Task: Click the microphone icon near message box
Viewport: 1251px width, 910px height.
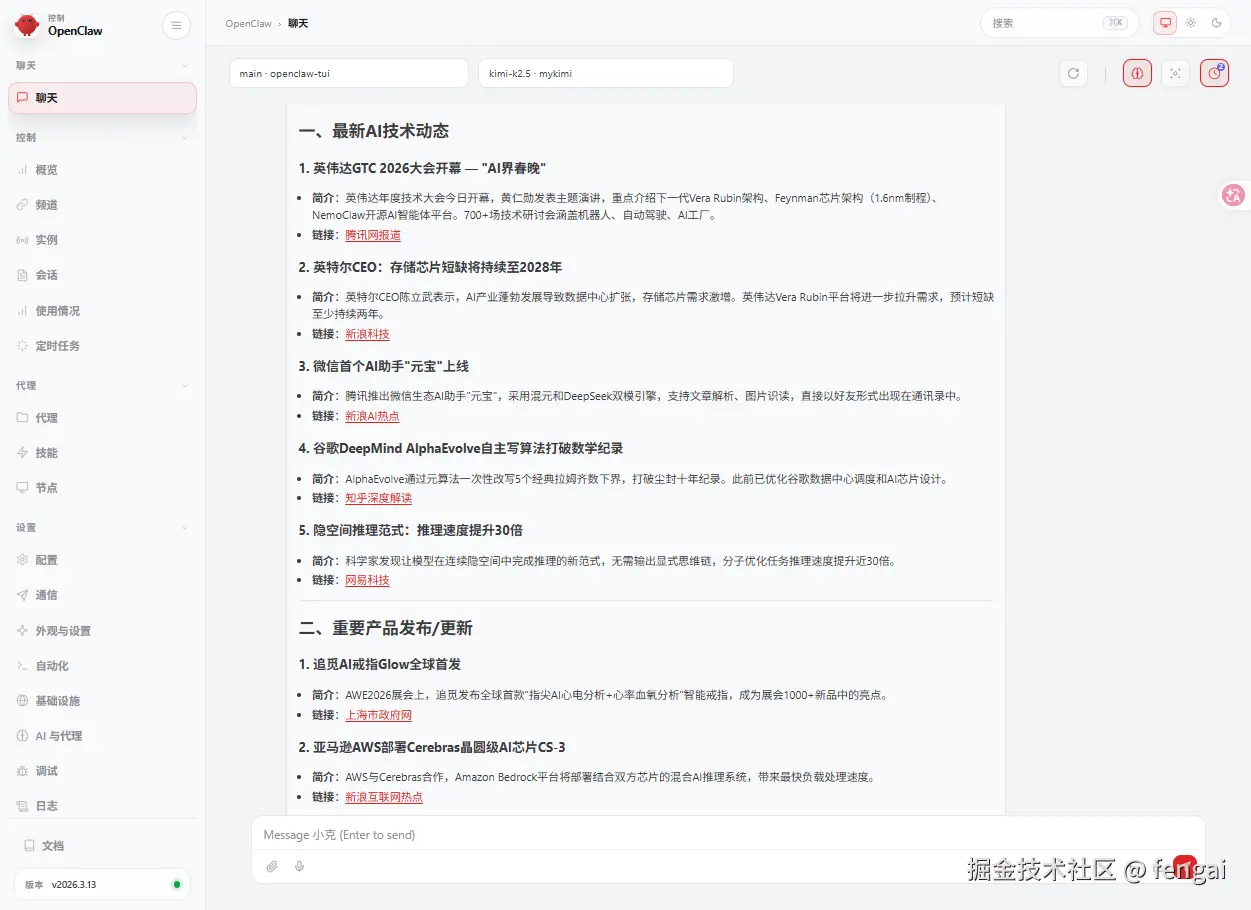Action: click(x=299, y=866)
